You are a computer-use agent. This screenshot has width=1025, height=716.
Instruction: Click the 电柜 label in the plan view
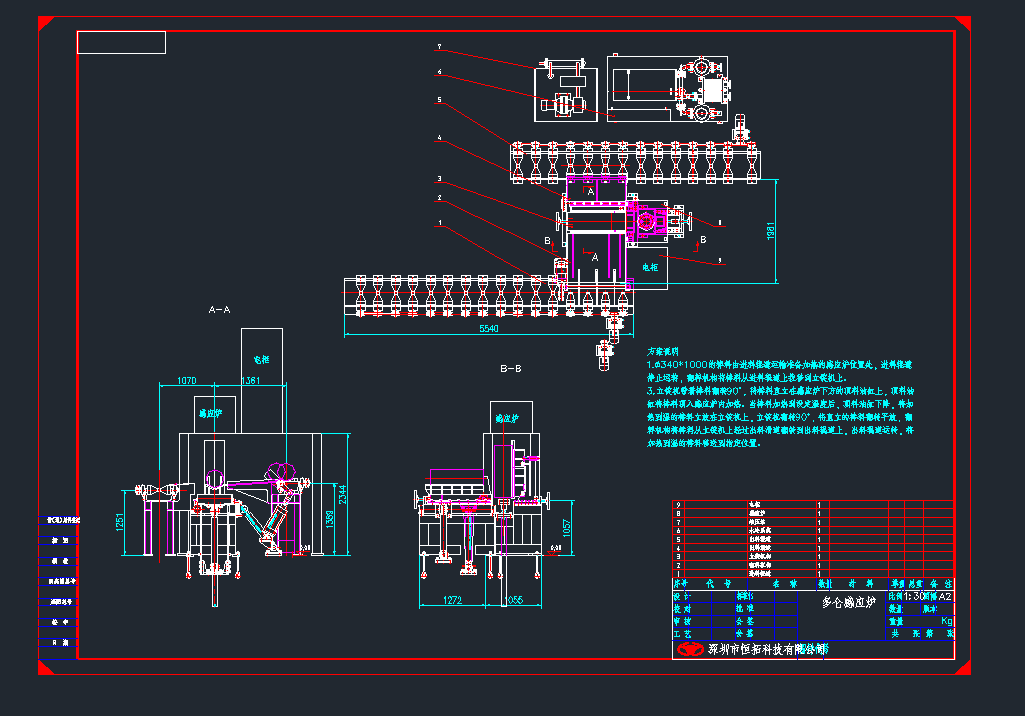pyautogui.click(x=650, y=267)
